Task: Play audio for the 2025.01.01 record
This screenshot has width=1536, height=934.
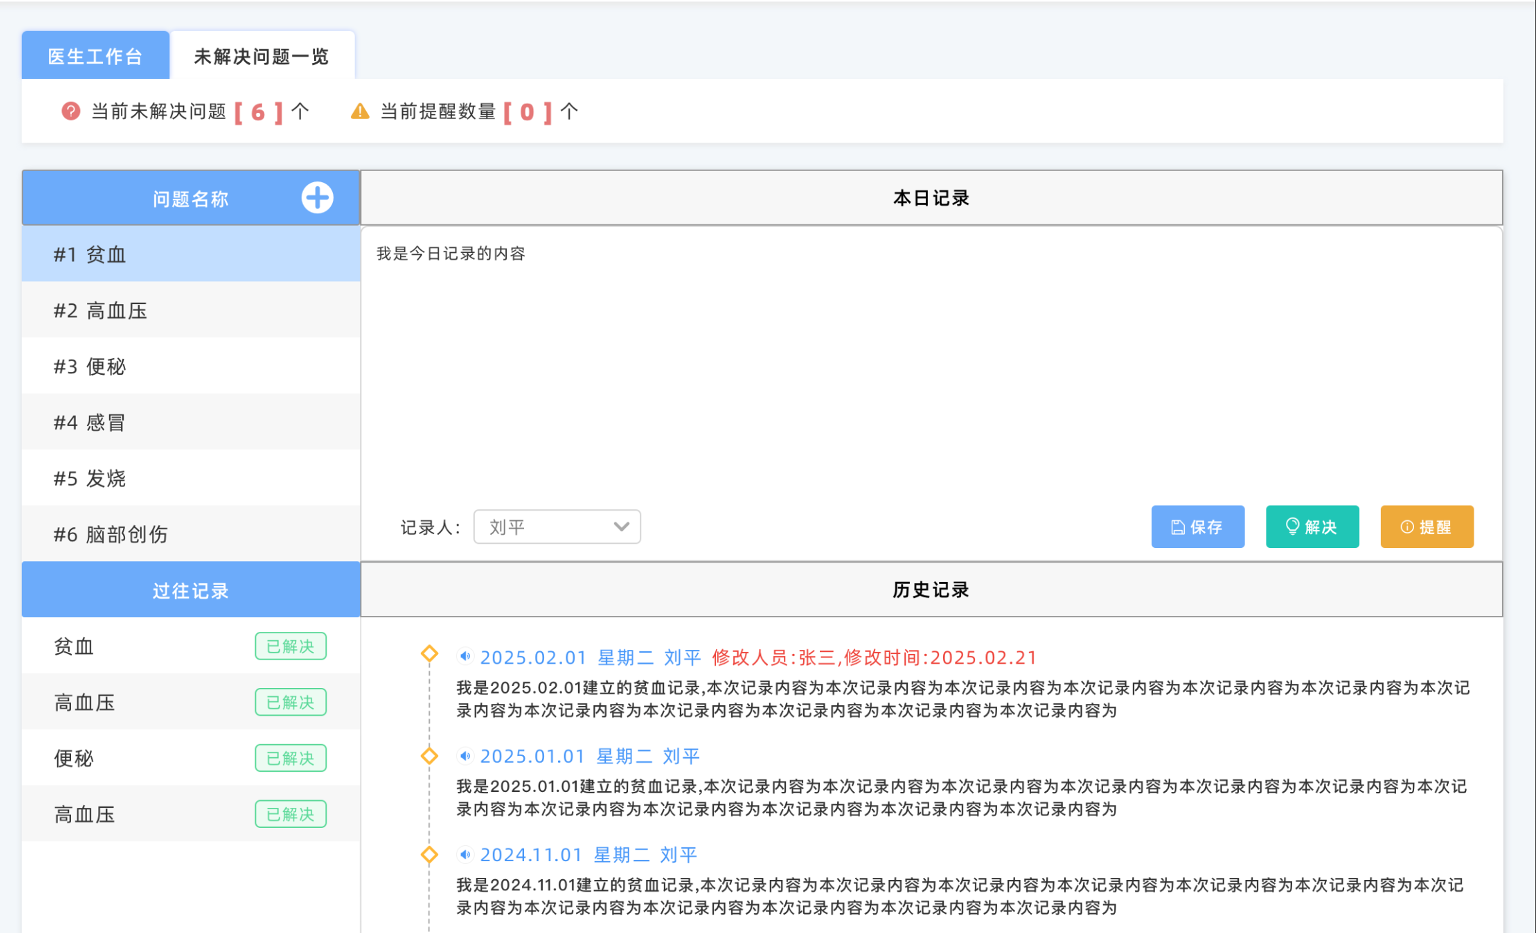Action: (465, 756)
